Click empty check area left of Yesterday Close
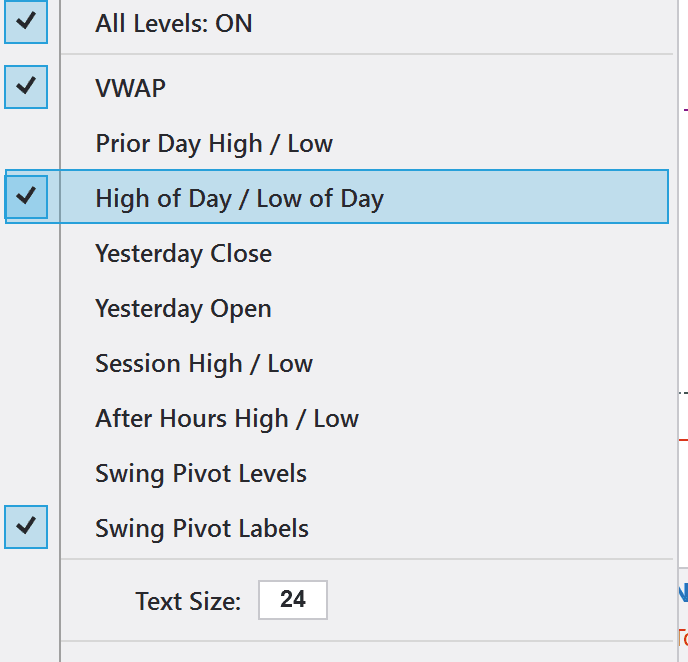 (26, 253)
